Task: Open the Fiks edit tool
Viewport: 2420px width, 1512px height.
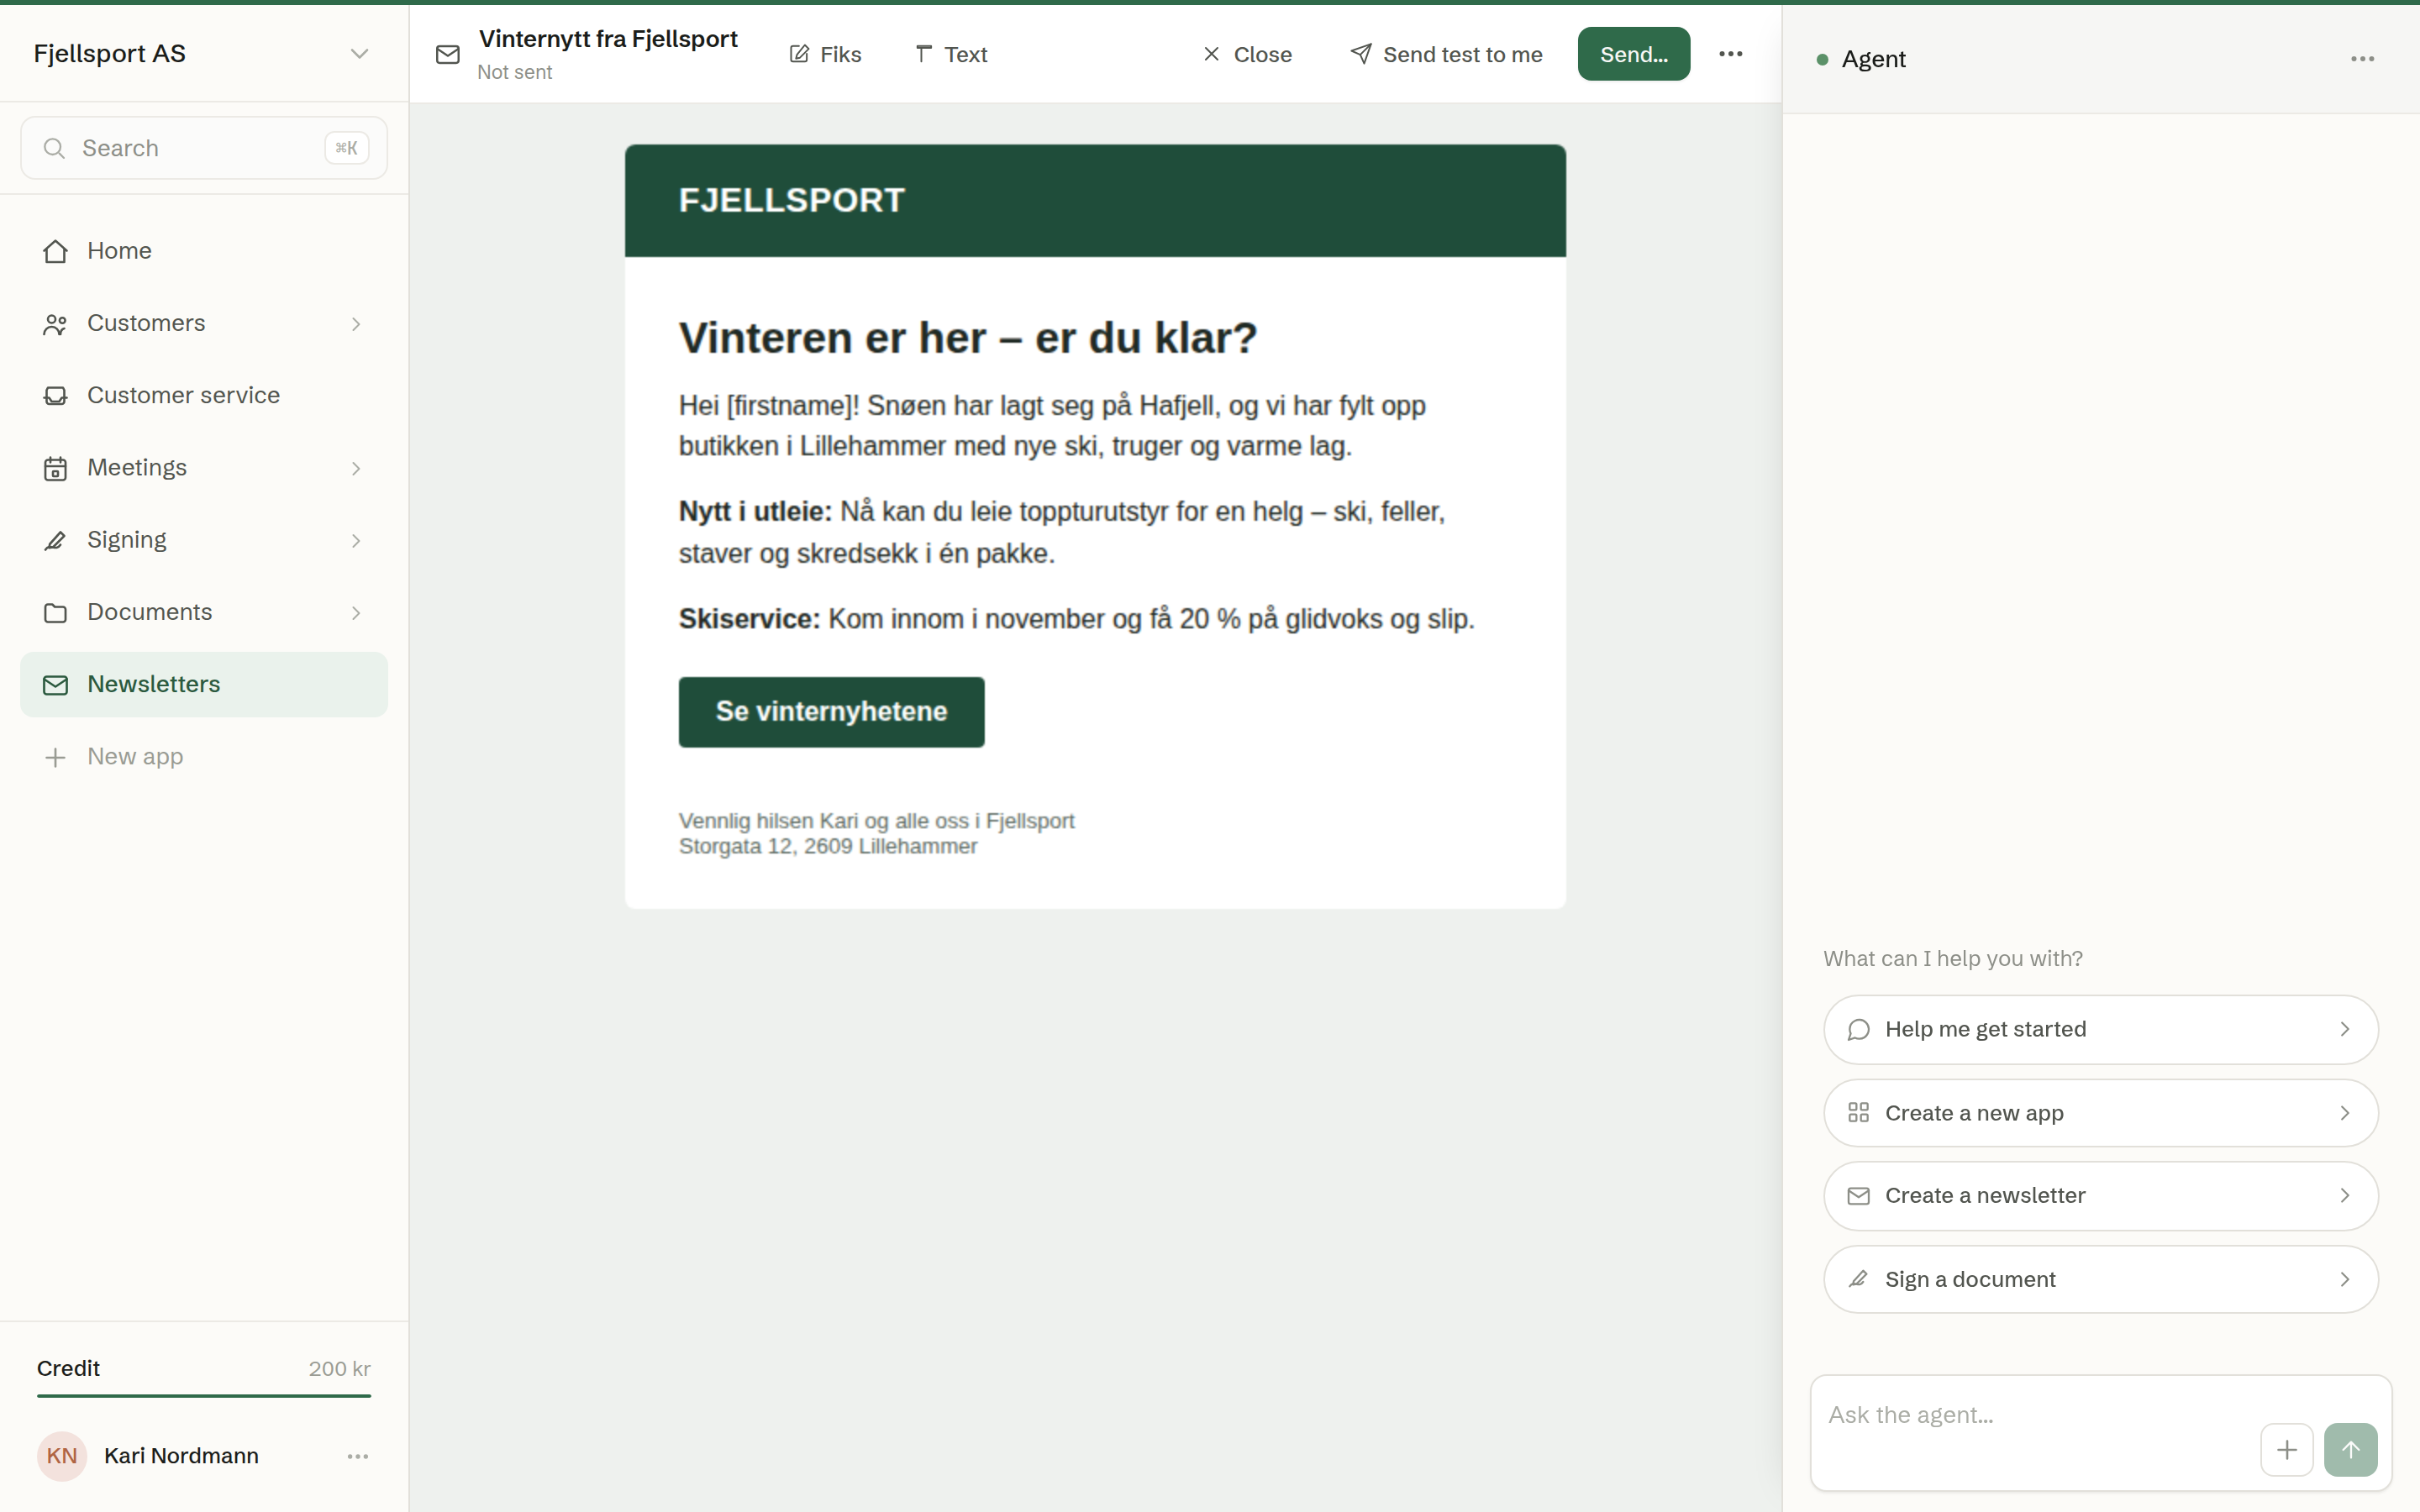Action: pyautogui.click(x=825, y=54)
